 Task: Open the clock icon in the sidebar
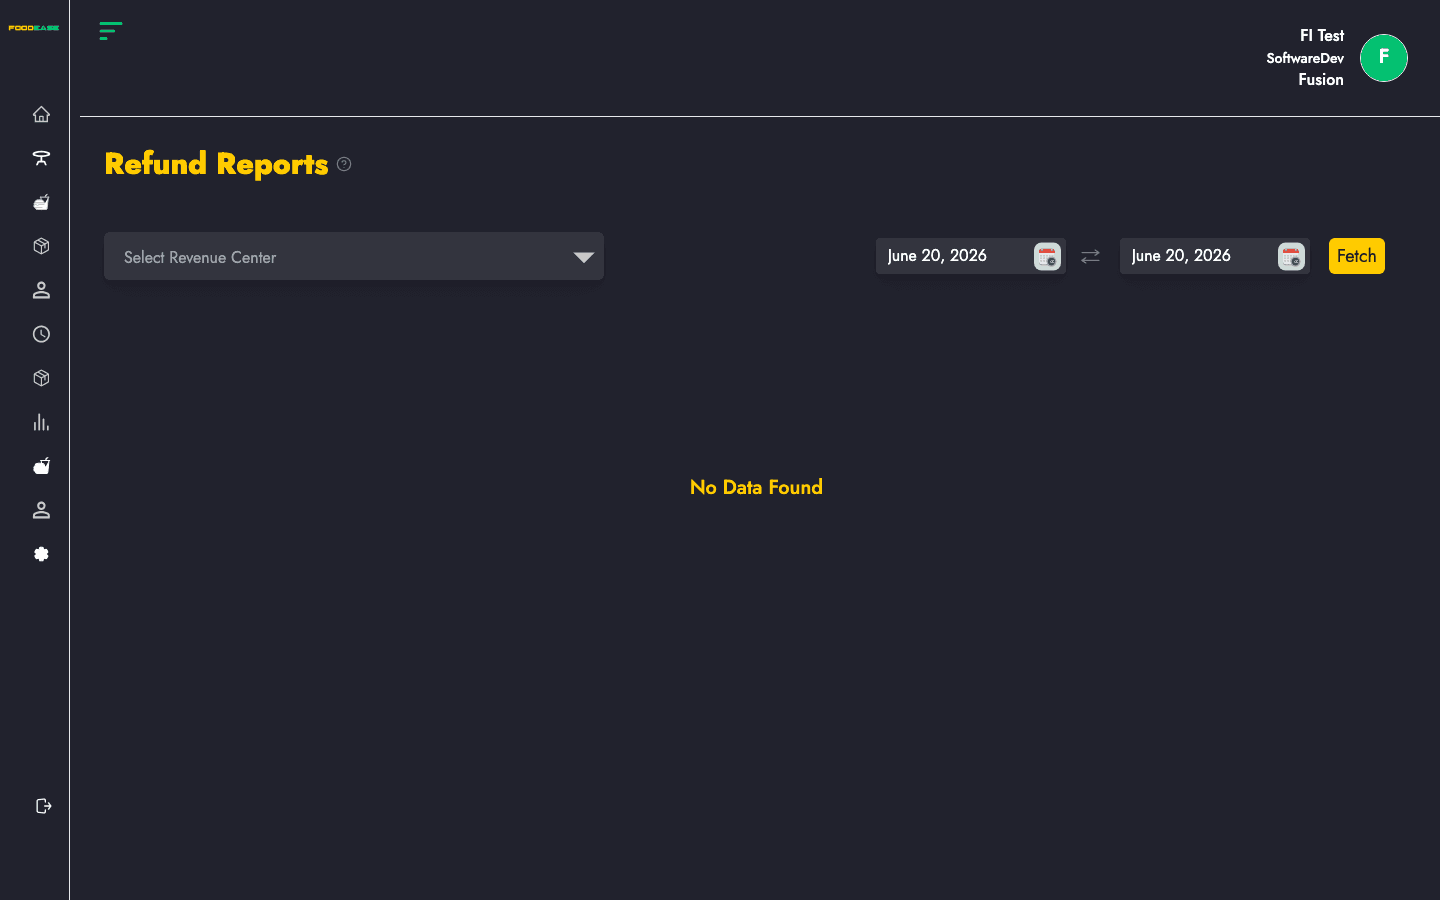pos(41,334)
